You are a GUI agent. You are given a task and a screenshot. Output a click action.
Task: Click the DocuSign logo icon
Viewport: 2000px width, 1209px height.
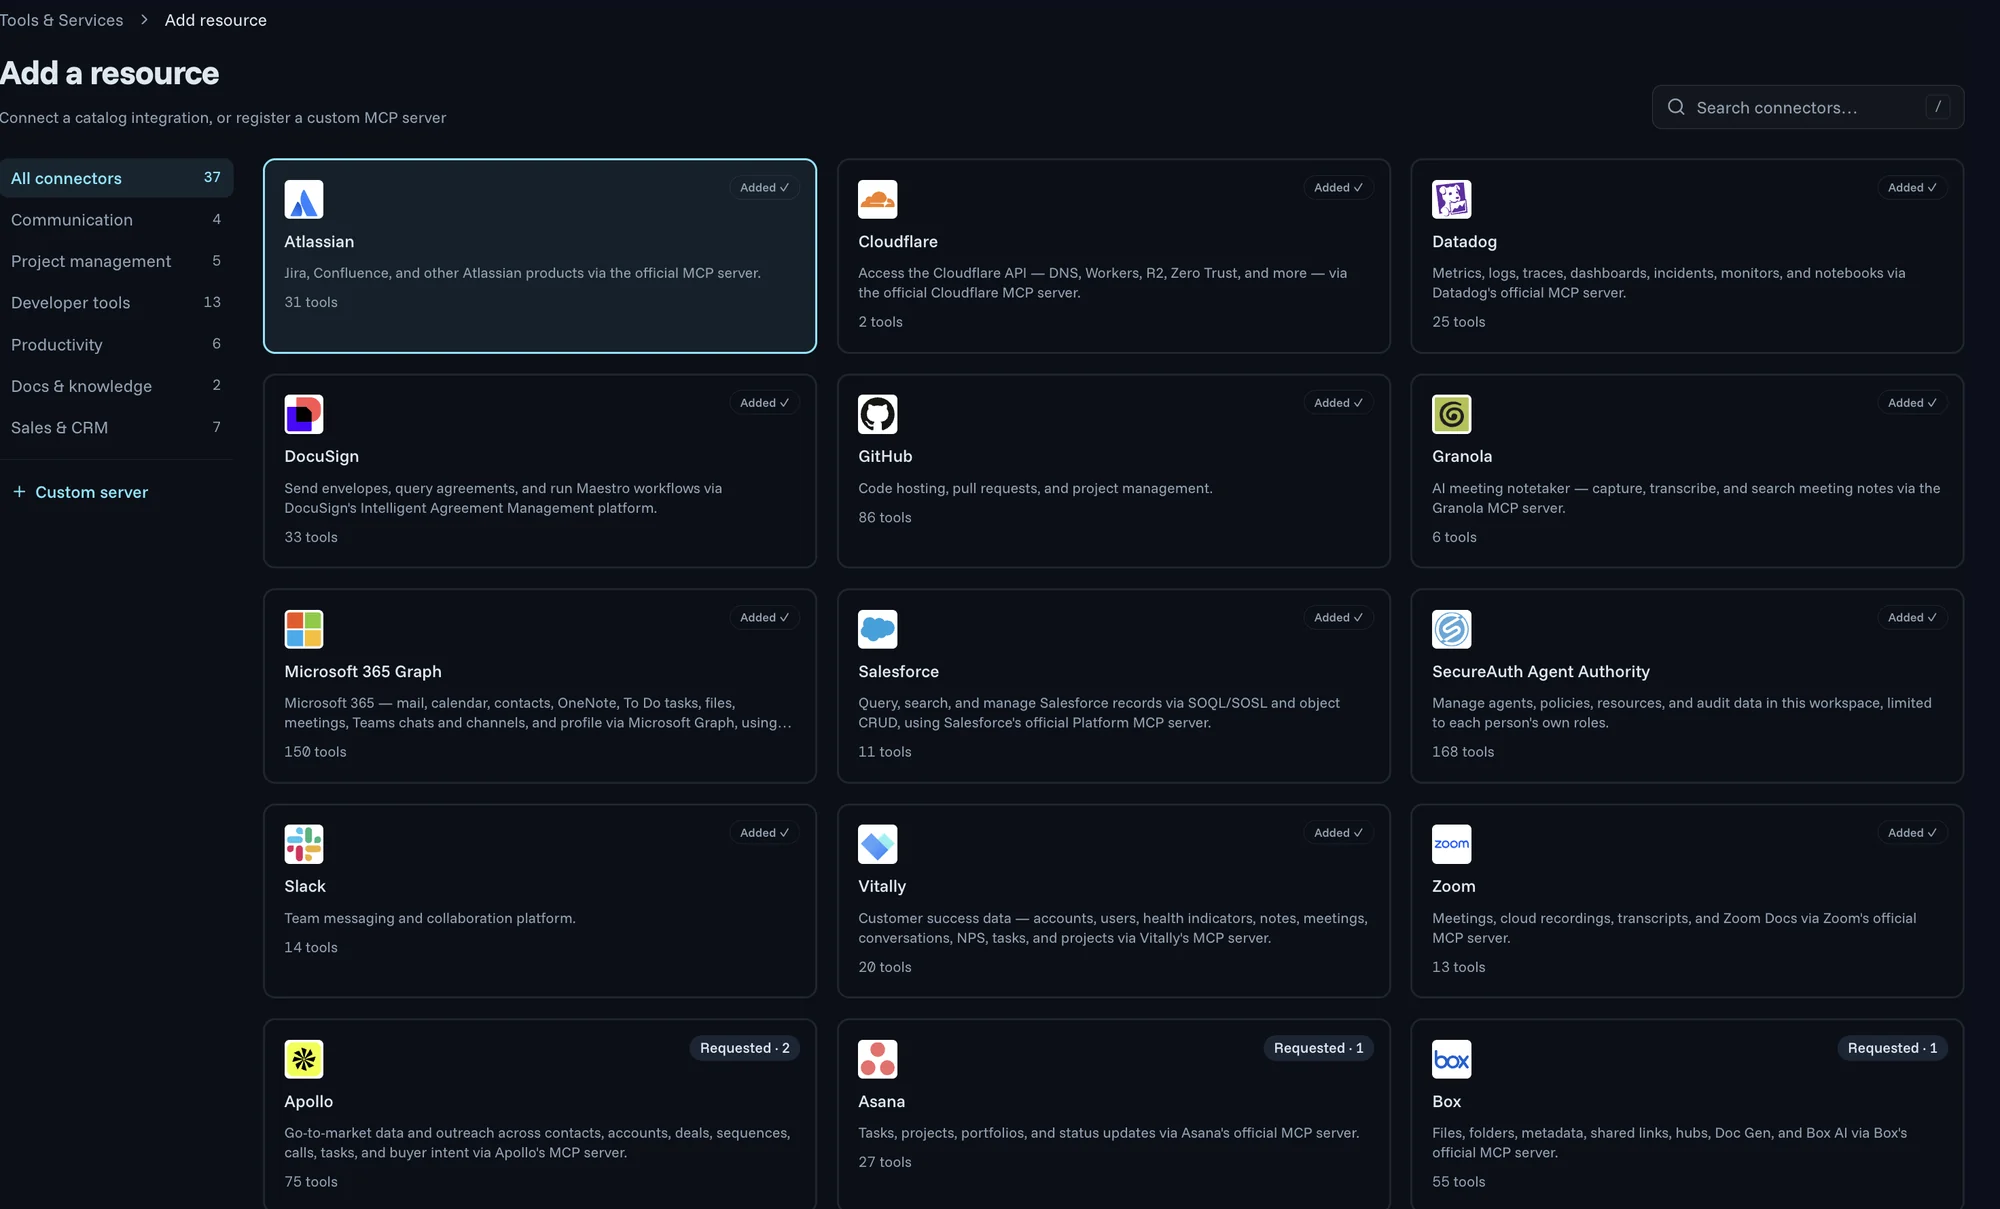click(304, 414)
